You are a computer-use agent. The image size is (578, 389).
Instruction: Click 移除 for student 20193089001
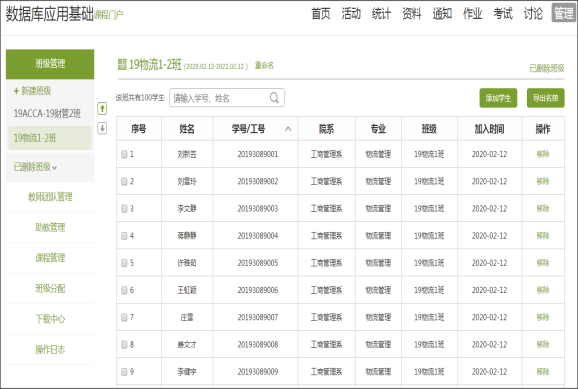coord(543,154)
